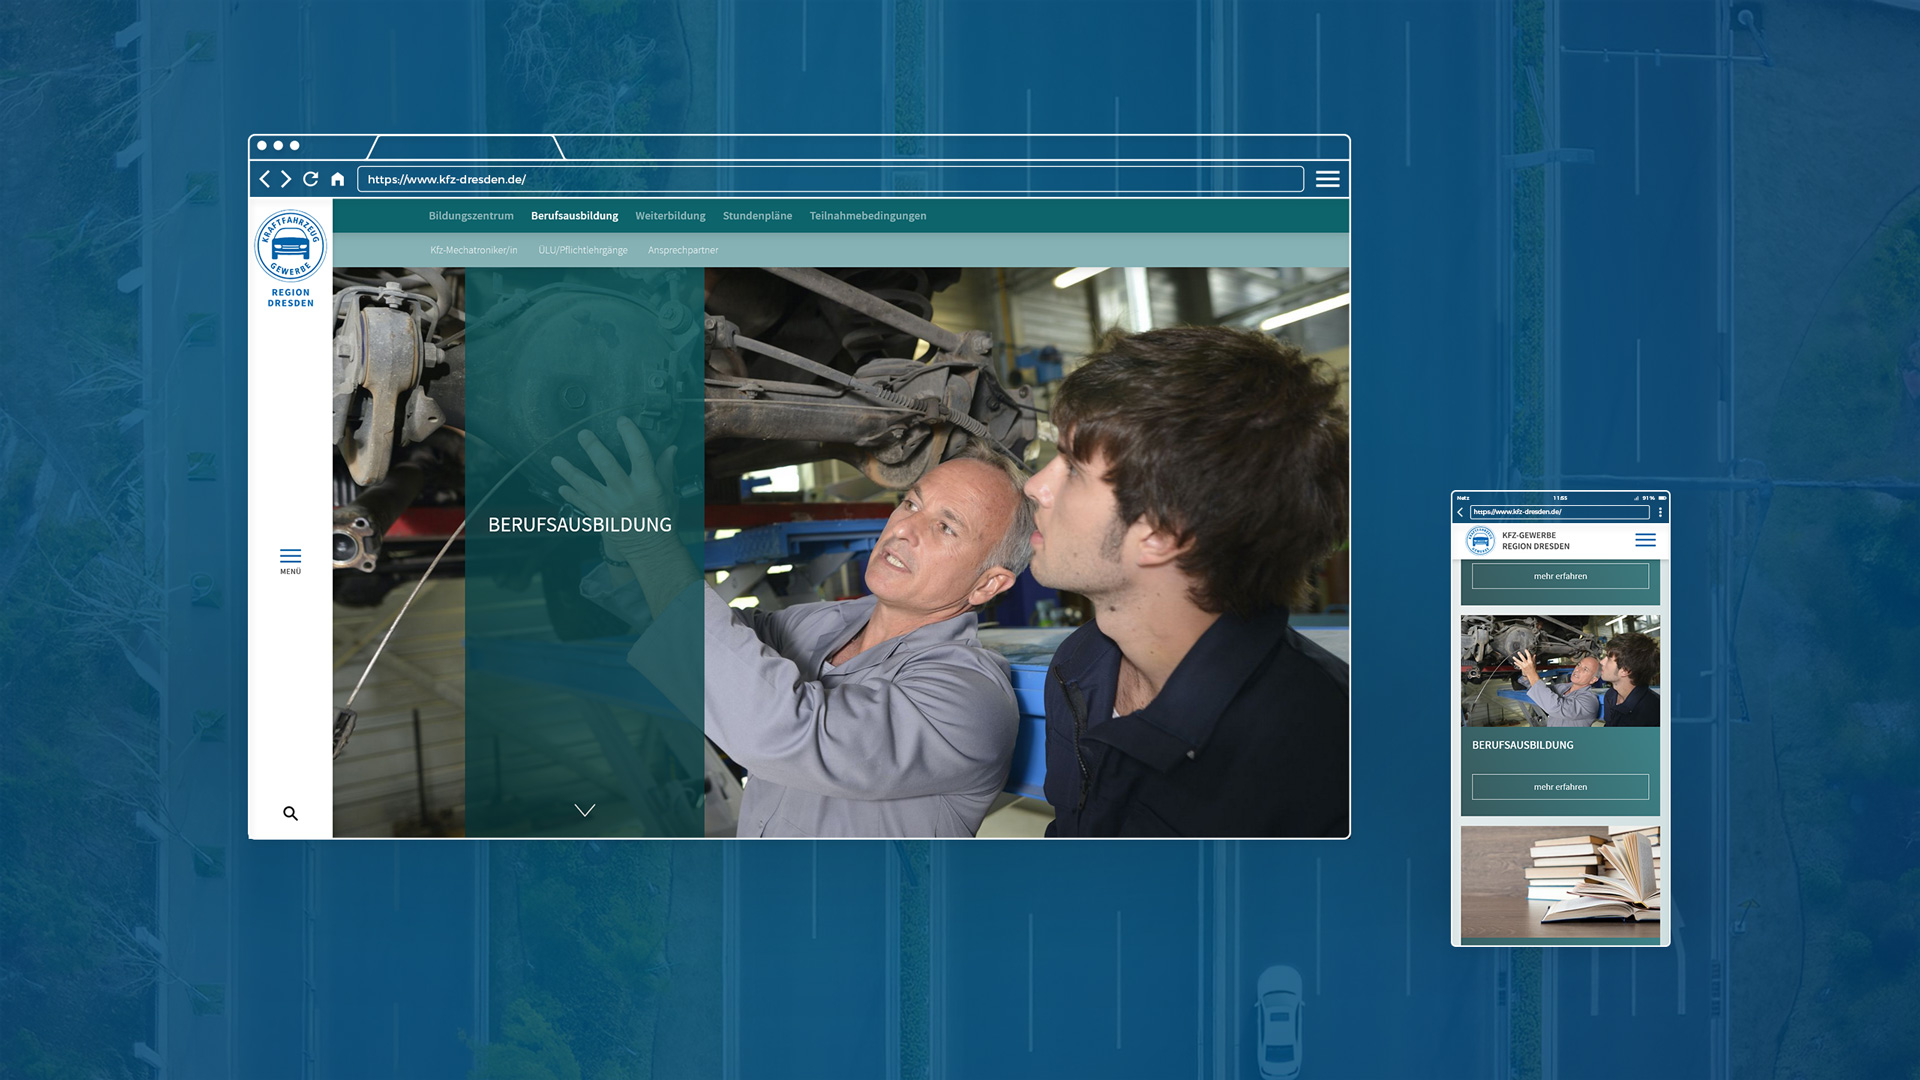Open the browser hamburger menu icon
The width and height of the screenshot is (1920, 1080).
pos(1327,179)
